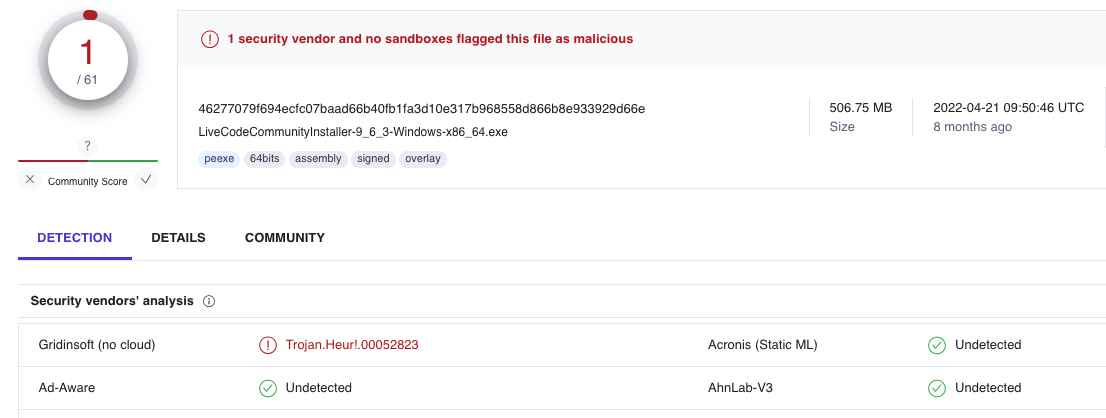
Task: Click the community score X downvote icon
Action: [x=30, y=180]
